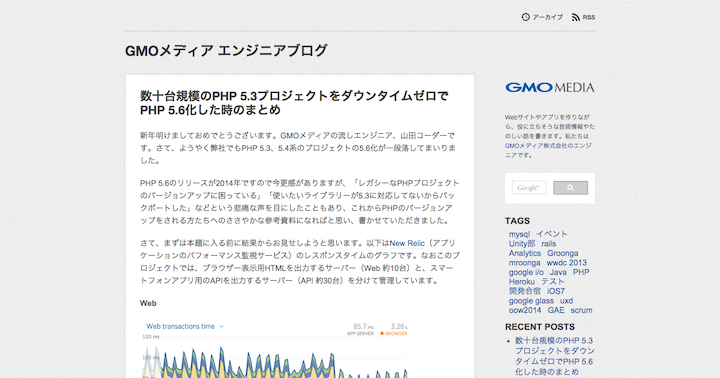
Task: Click the RSS text link
Action: pyautogui.click(x=589, y=17)
